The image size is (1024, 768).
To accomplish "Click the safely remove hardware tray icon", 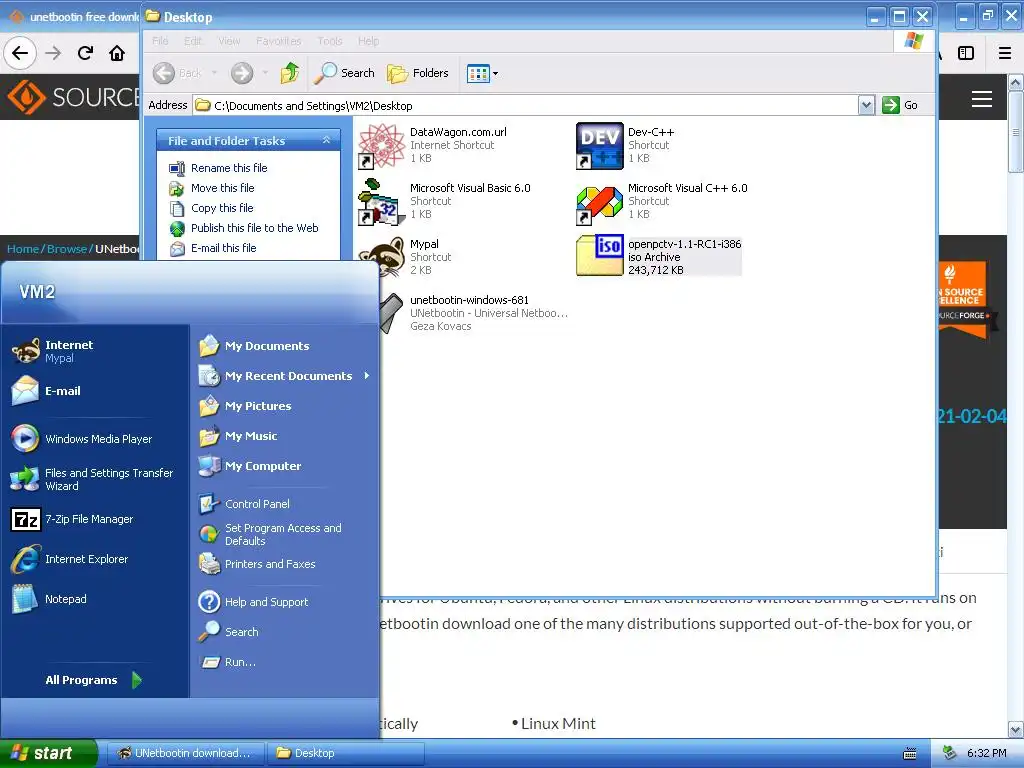I will coord(950,753).
